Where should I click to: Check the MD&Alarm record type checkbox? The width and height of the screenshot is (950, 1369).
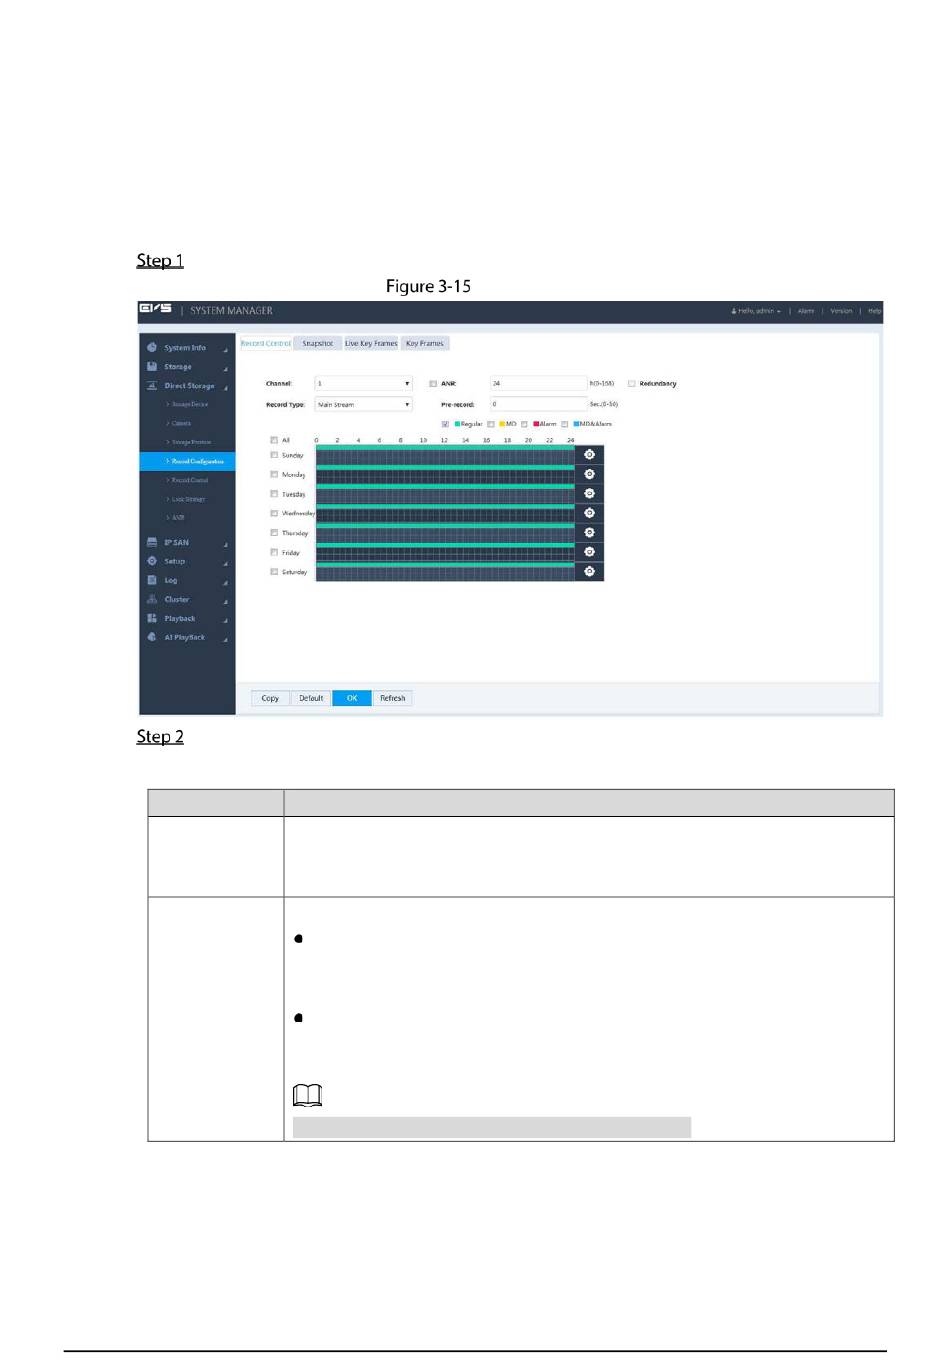point(565,424)
